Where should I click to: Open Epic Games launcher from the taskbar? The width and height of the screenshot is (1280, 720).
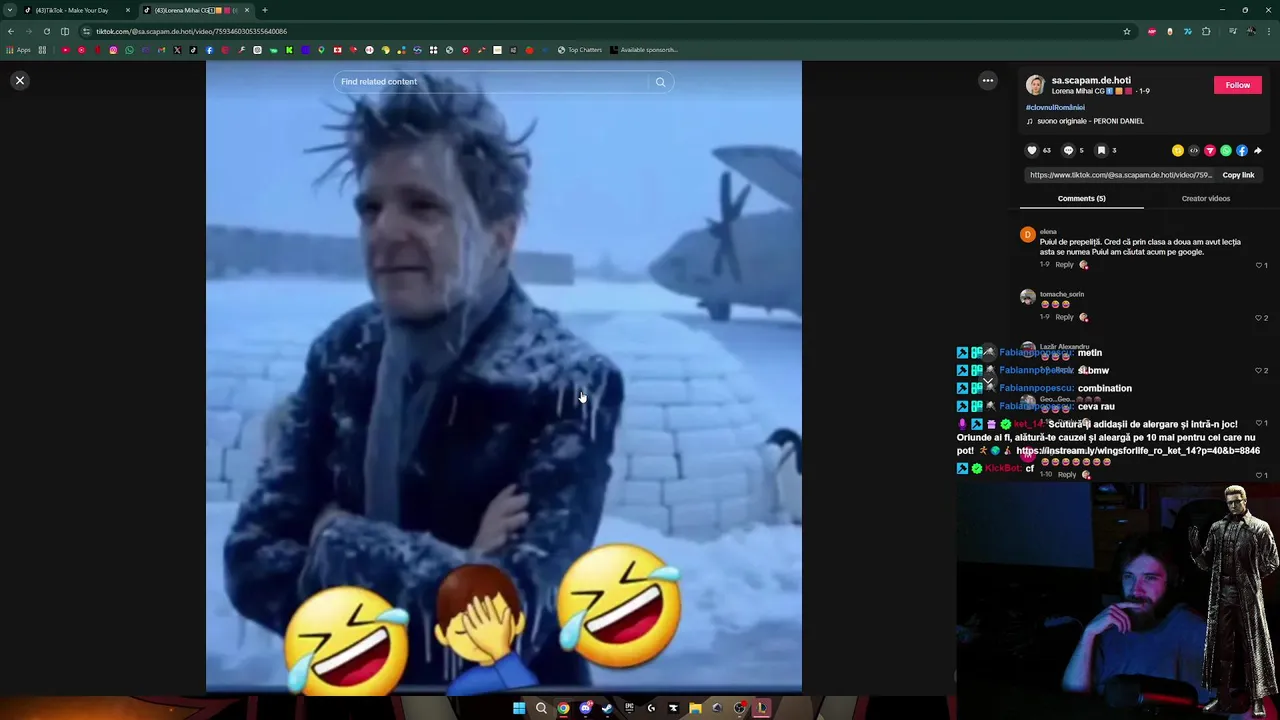point(629,708)
